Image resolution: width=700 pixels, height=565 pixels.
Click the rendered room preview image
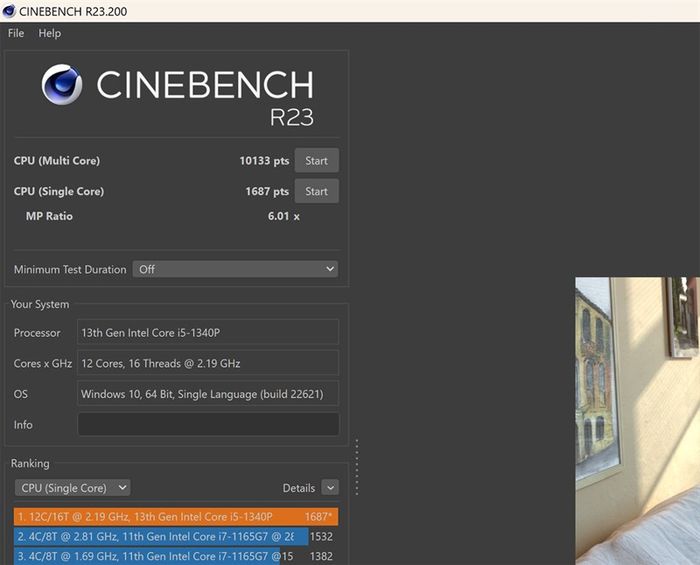pos(638,421)
